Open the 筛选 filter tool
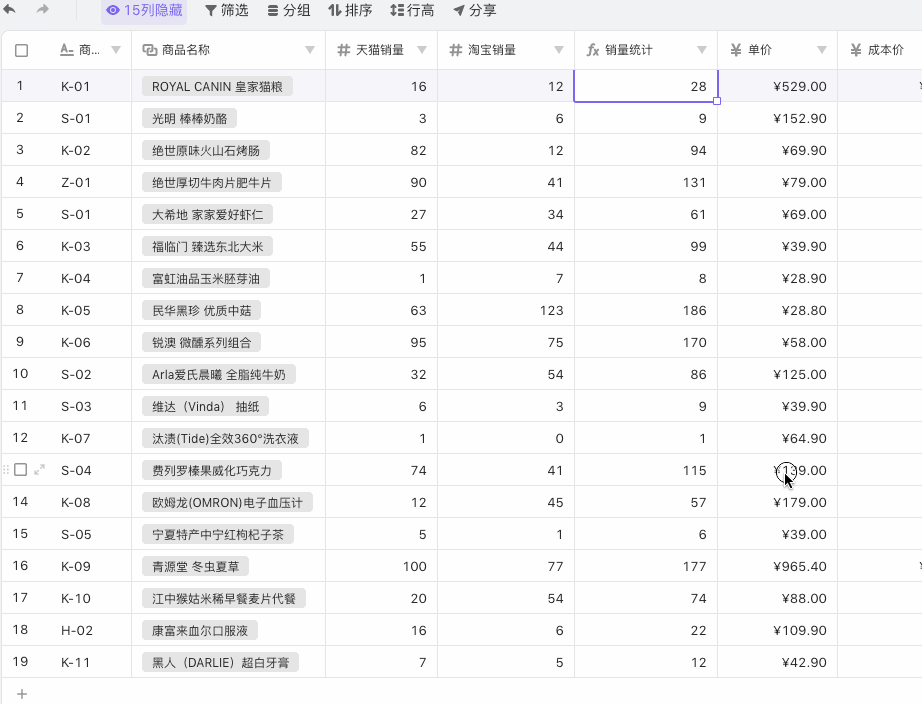Image resolution: width=922 pixels, height=704 pixels. click(x=226, y=11)
